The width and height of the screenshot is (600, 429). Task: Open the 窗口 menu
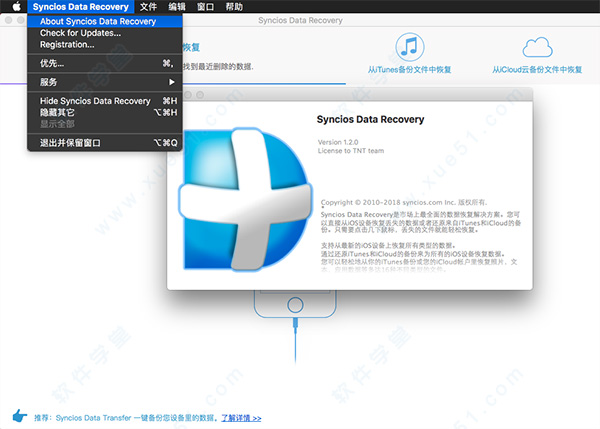pyautogui.click(x=205, y=7)
